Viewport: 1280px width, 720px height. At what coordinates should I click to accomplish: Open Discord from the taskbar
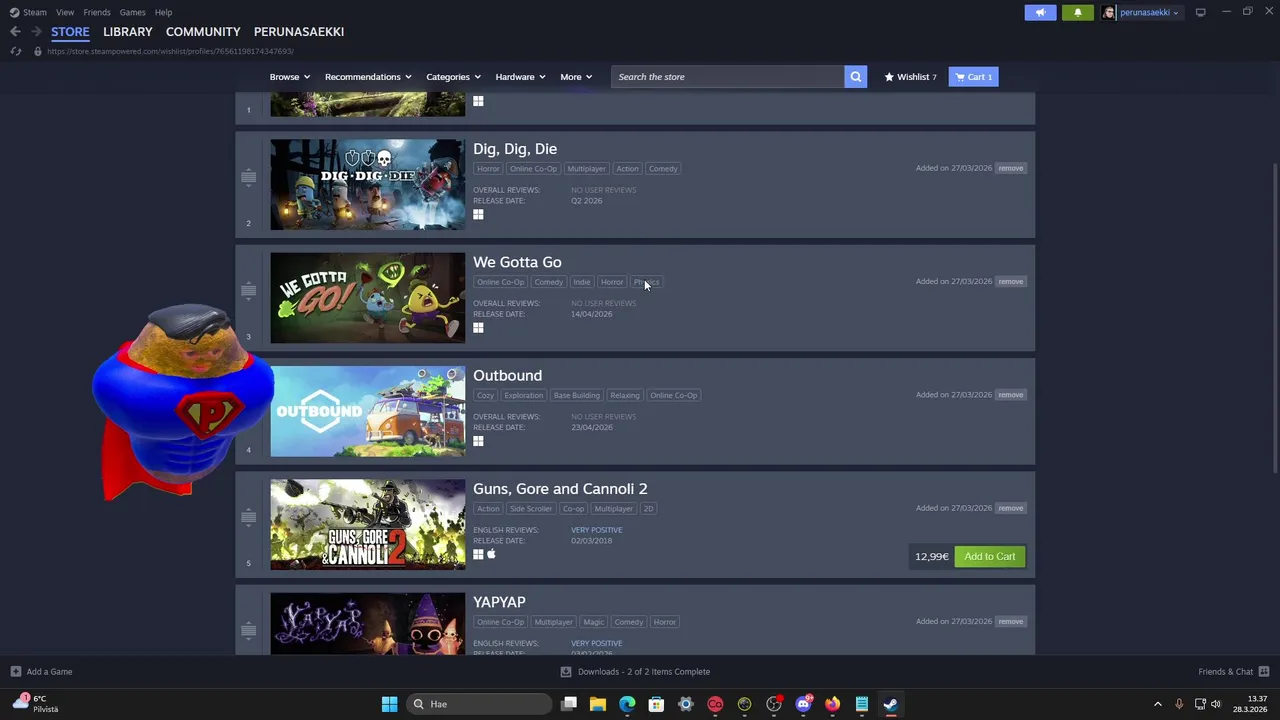click(803, 704)
